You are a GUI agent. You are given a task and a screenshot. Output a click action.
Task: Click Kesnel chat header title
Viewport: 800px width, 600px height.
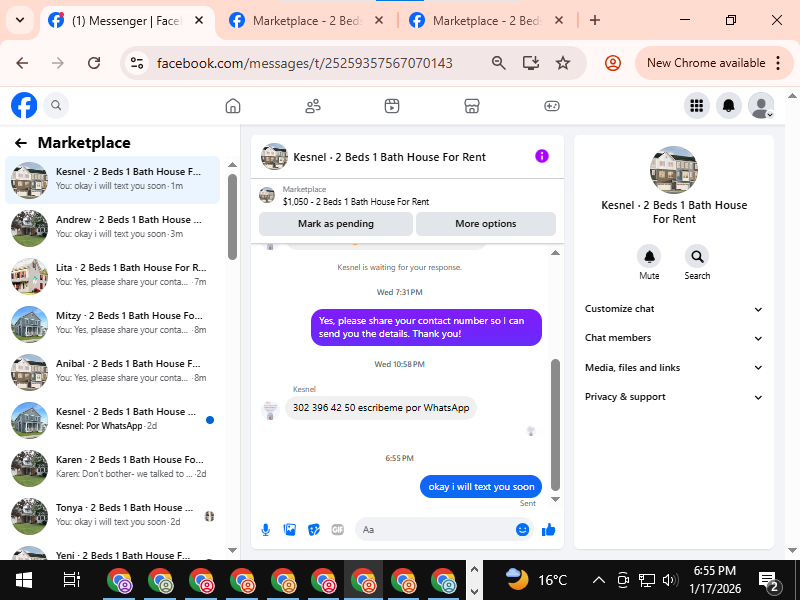(389, 157)
